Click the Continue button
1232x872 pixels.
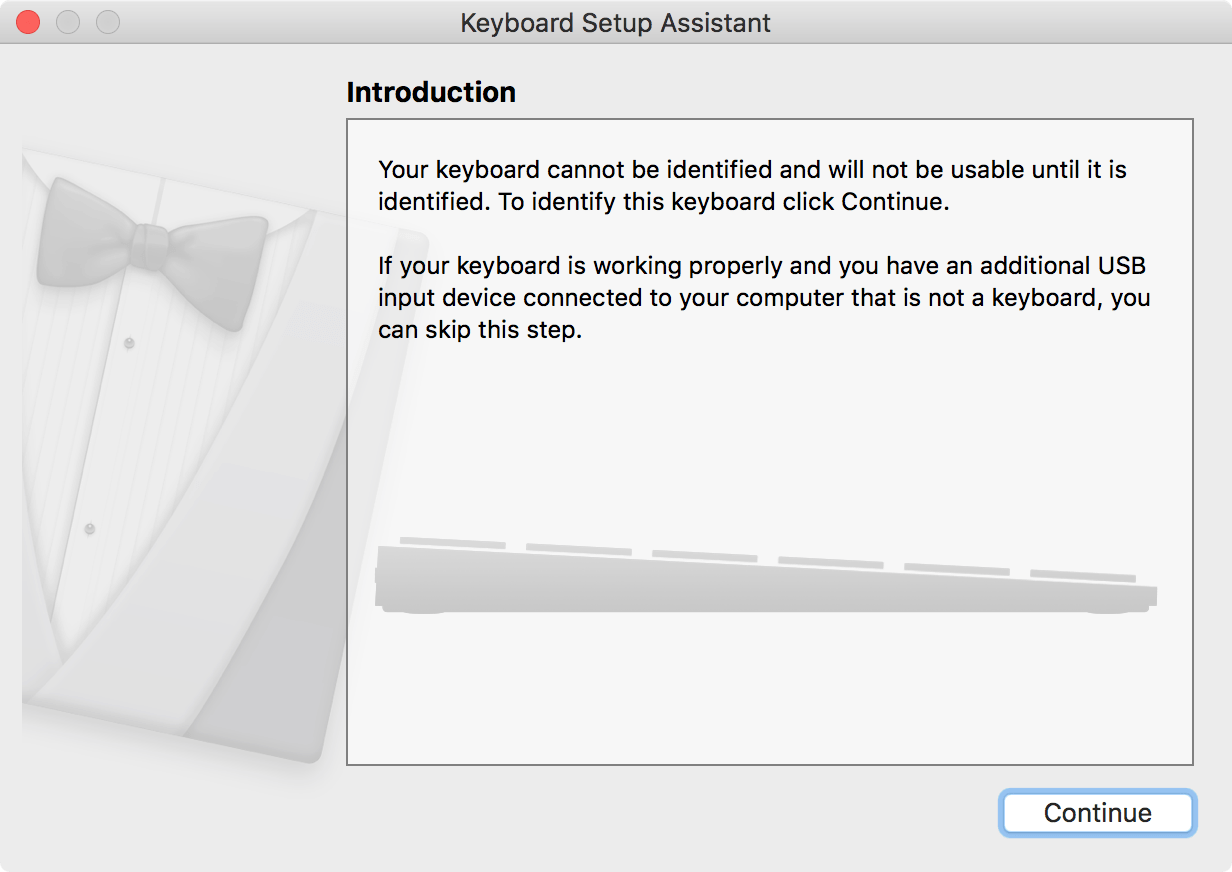coord(1097,813)
